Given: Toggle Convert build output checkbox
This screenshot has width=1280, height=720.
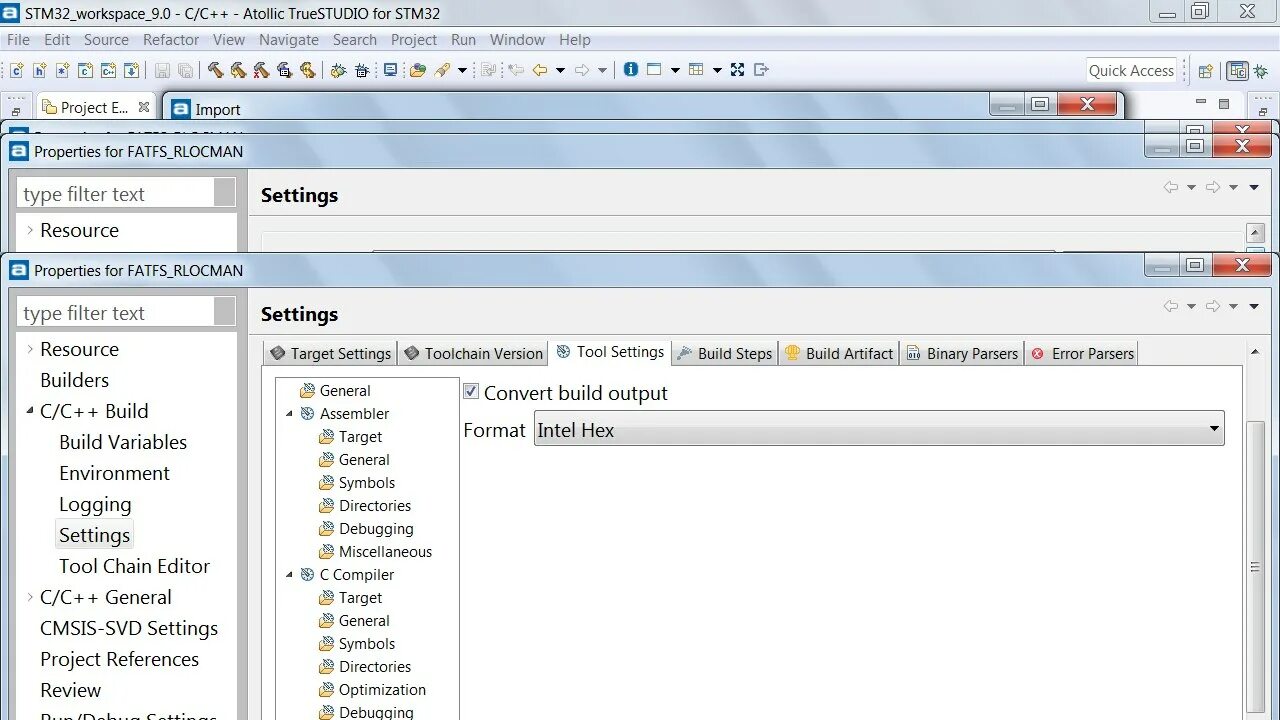Looking at the screenshot, I should (x=471, y=392).
